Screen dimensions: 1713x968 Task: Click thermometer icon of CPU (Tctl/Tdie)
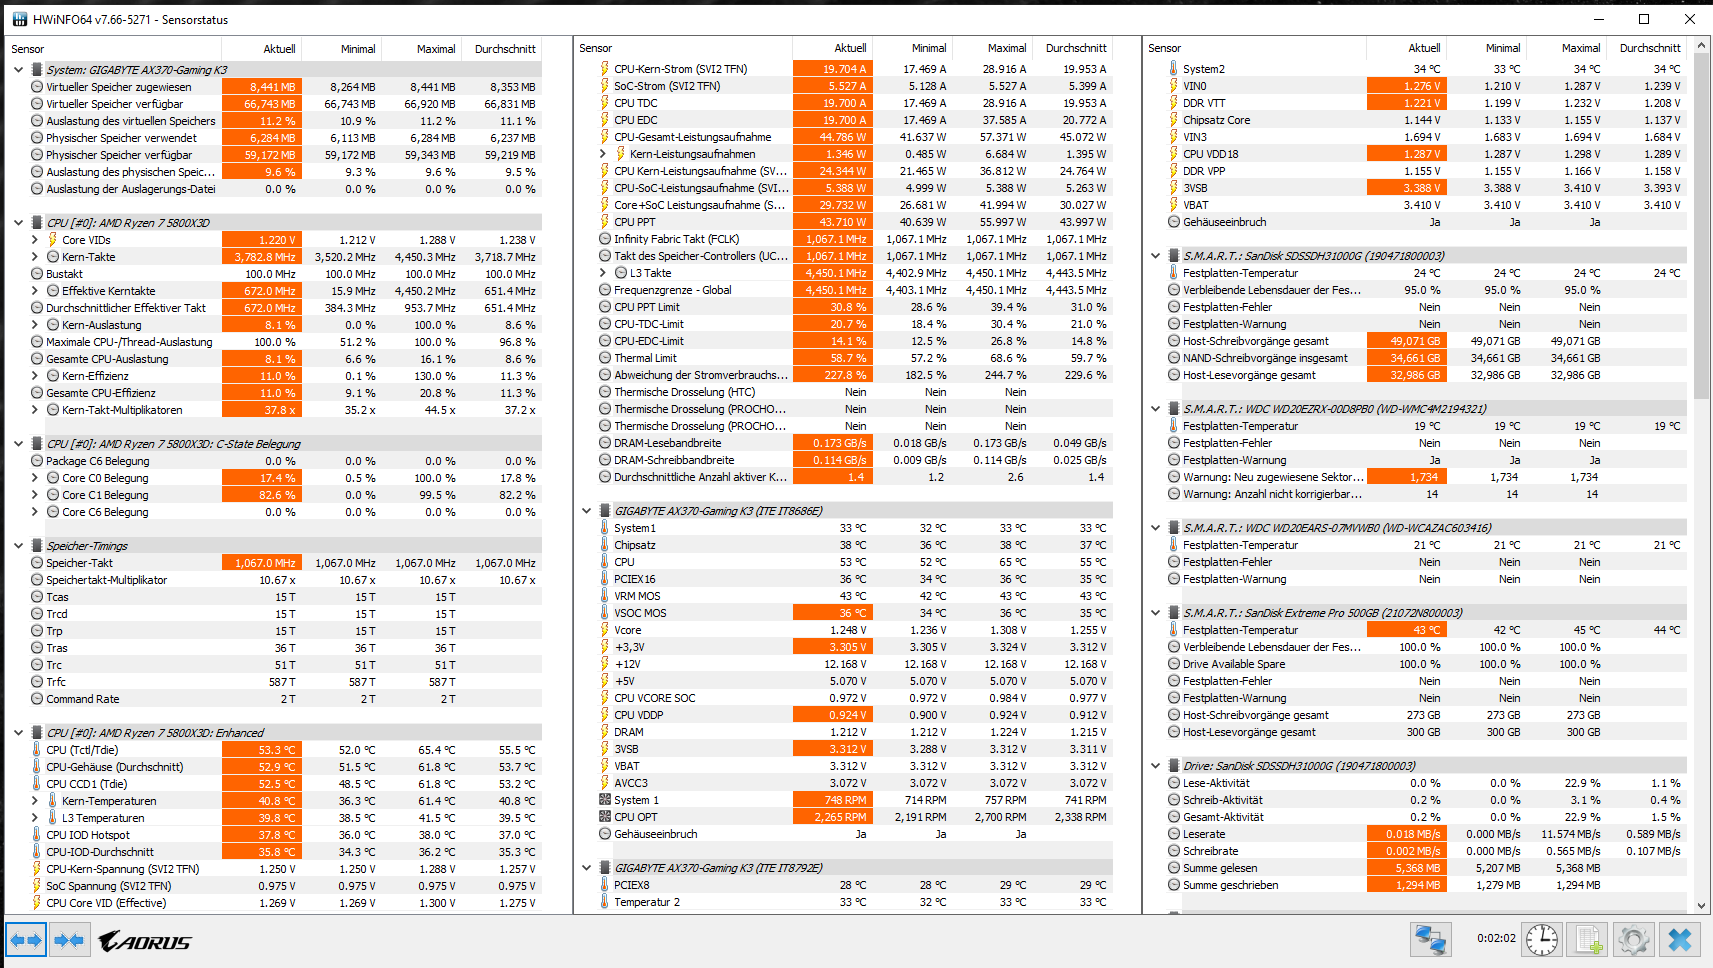point(37,750)
